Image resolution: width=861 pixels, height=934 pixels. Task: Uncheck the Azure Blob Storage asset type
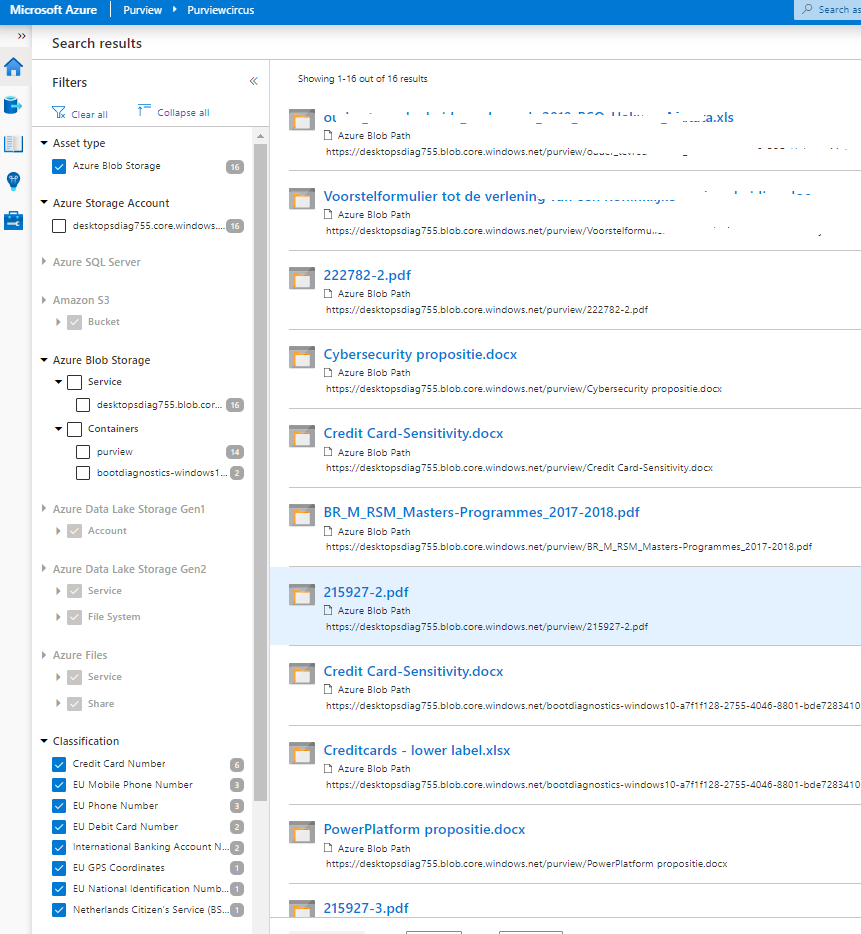pyautogui.click(x=59, y=166)
